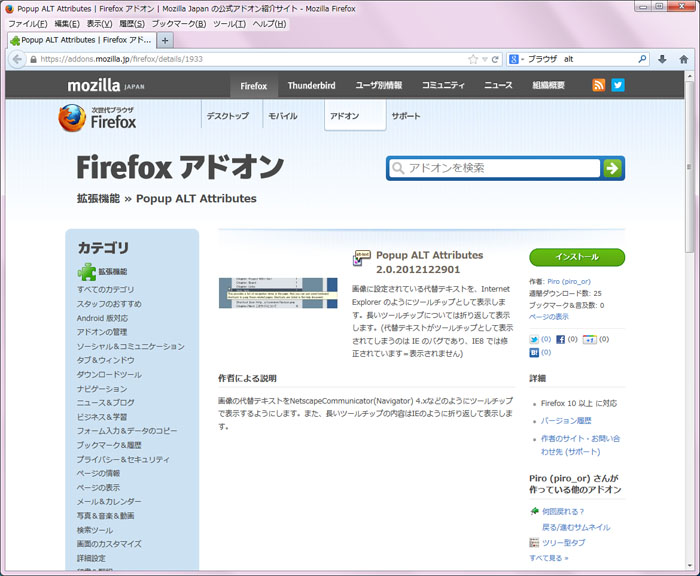Click the green インストール button
This screenshot has width=700, height=576.
(577, 257)
